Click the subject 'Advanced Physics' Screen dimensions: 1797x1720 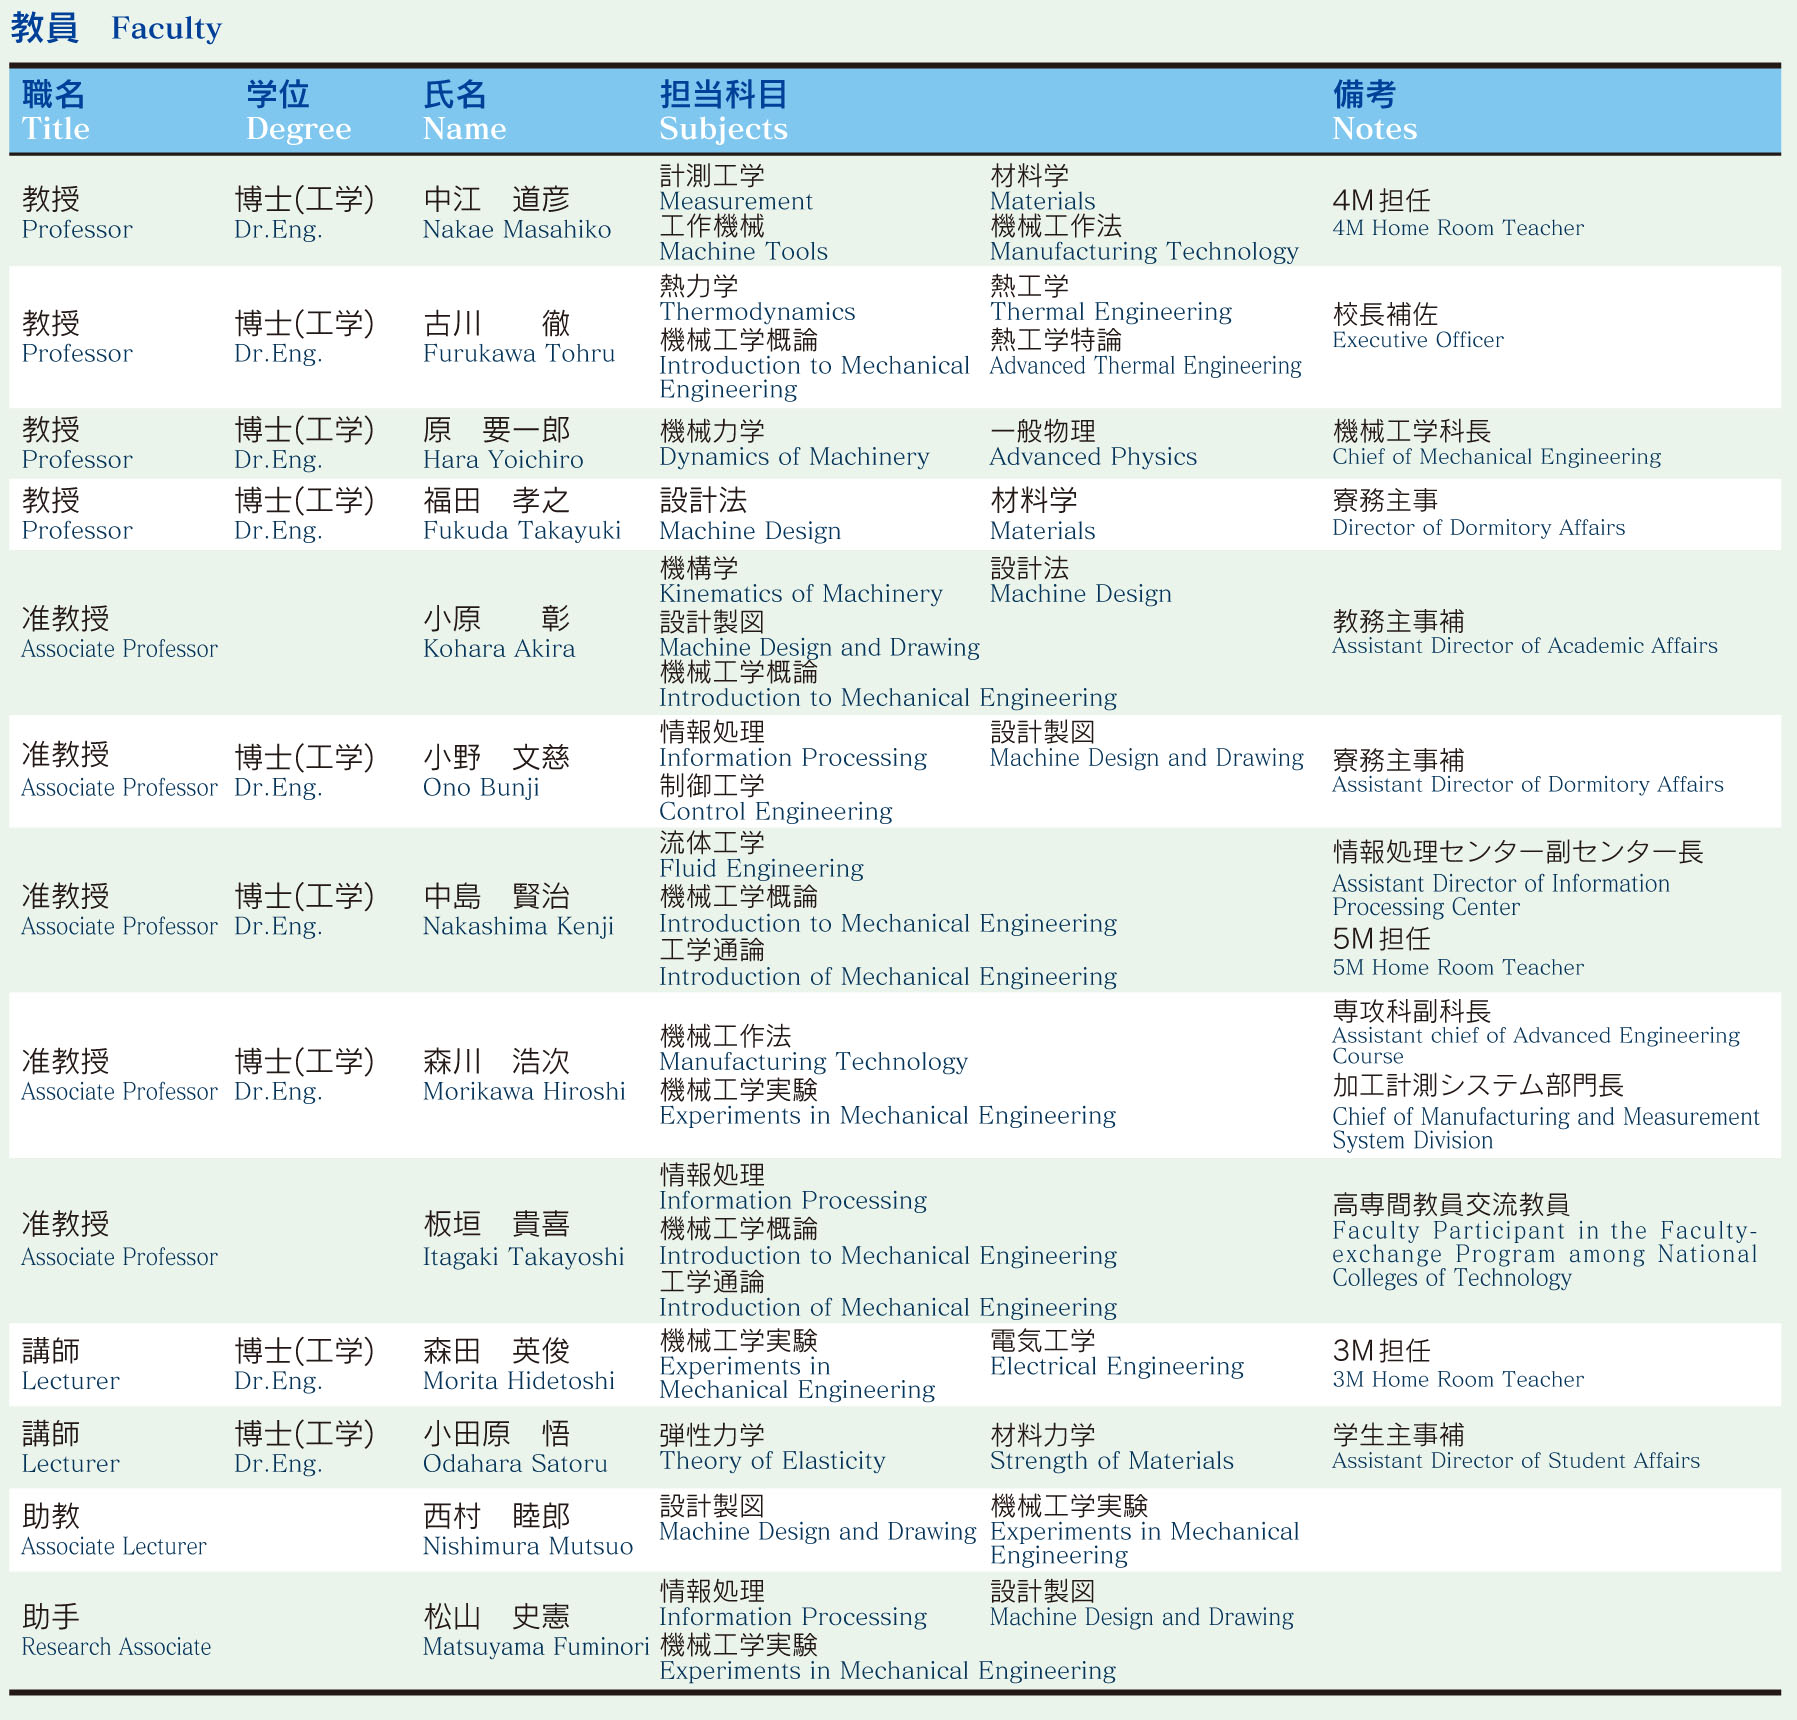click(1093, 457)
